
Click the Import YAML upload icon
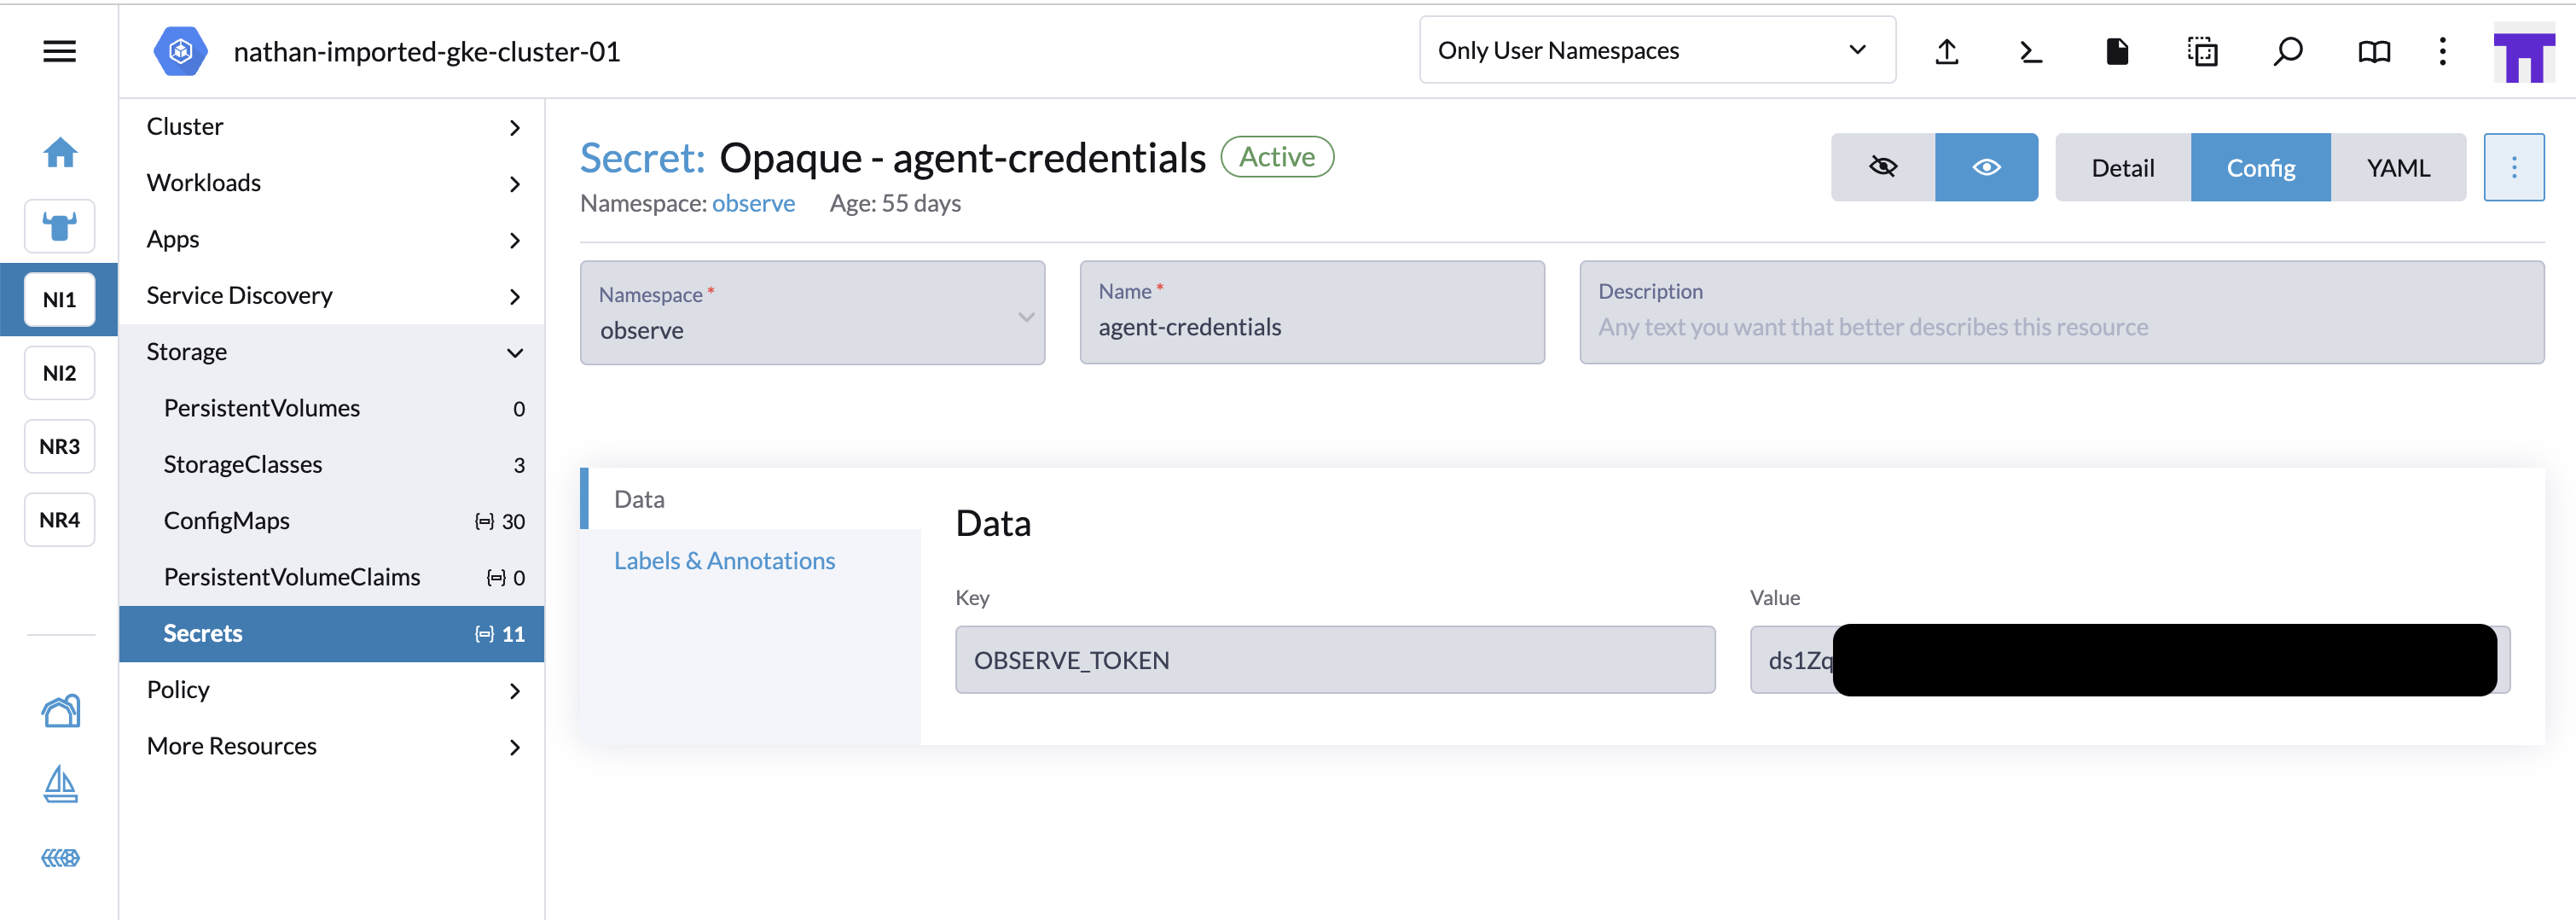point(1946,51)
